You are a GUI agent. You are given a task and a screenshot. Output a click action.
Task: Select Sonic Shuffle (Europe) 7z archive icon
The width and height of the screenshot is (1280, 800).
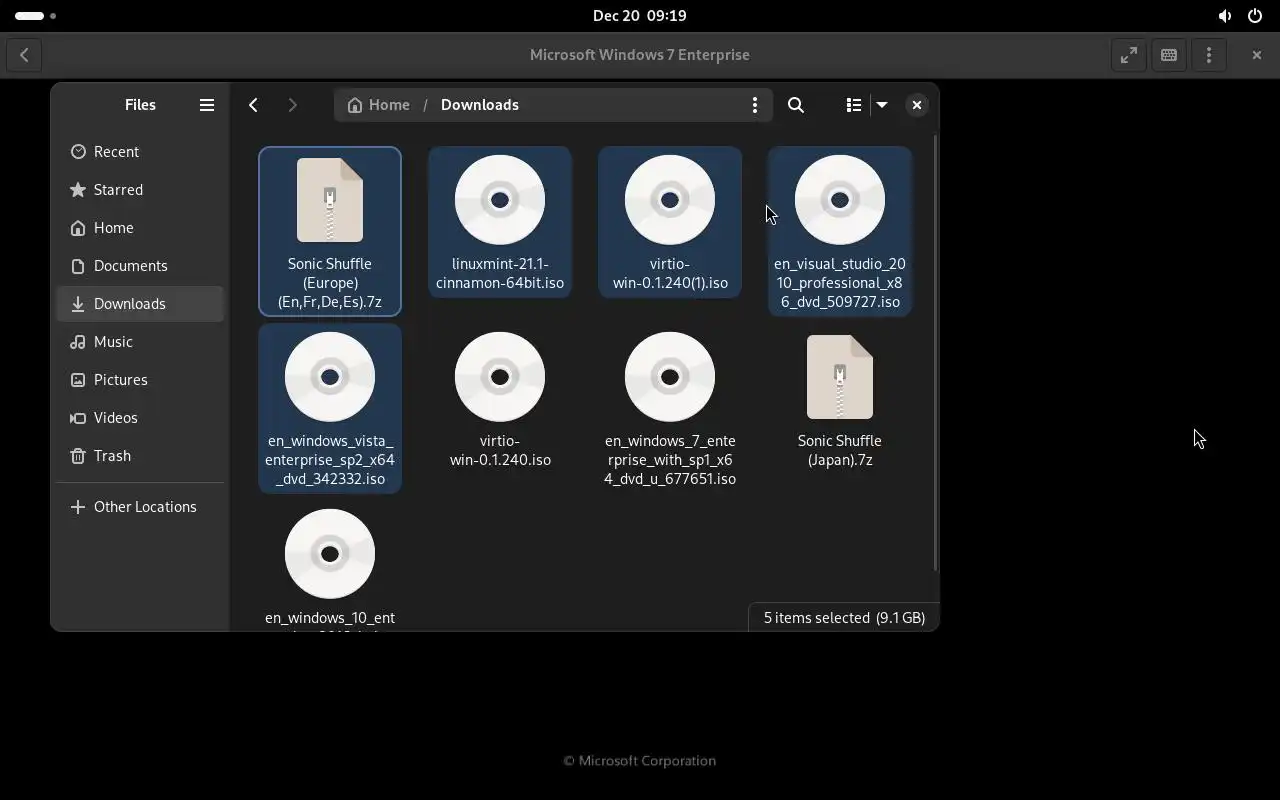tap(330, 200)
